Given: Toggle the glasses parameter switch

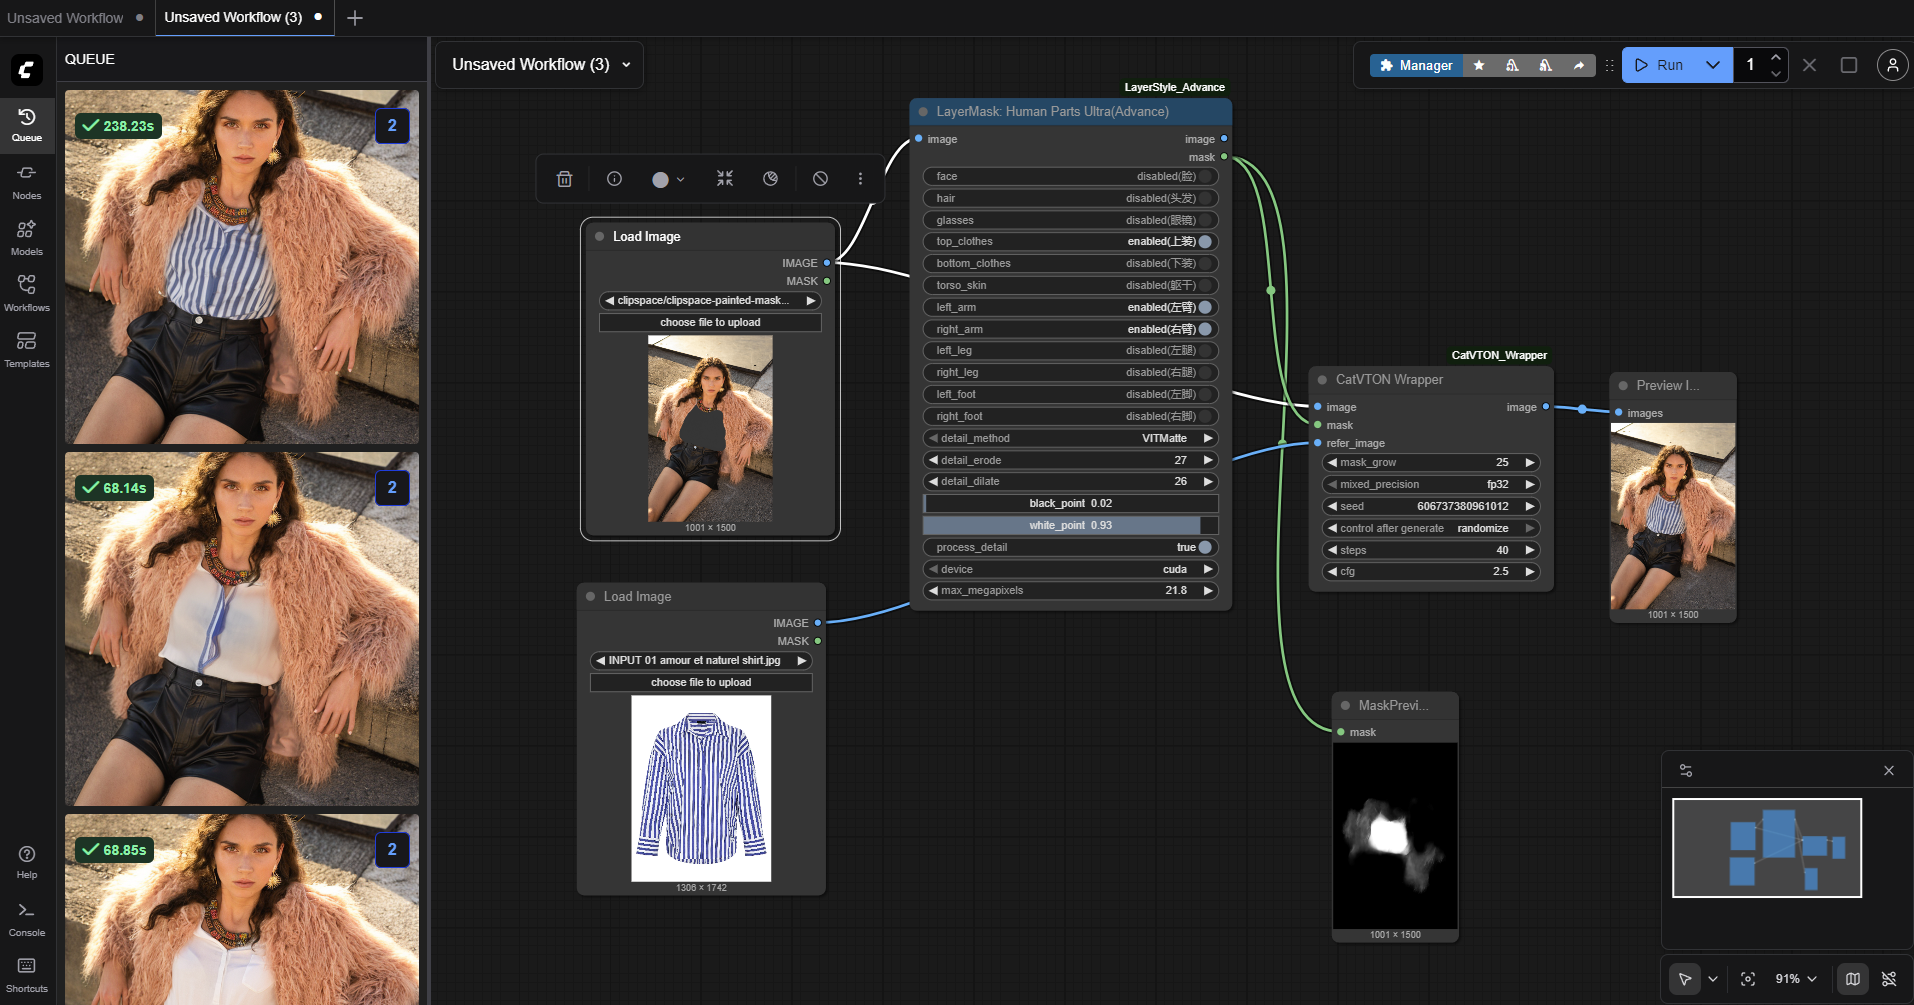Looking at the screenshot, I should [x=1206, y=220].
